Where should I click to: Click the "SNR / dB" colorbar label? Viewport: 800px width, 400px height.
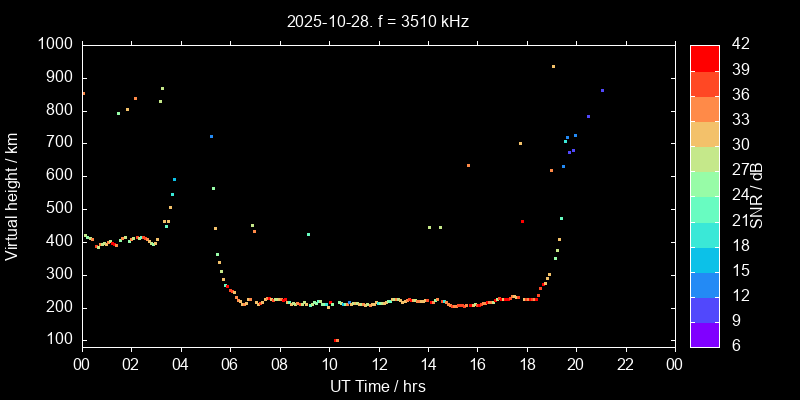pyautogui.click(x=759, y=196)
